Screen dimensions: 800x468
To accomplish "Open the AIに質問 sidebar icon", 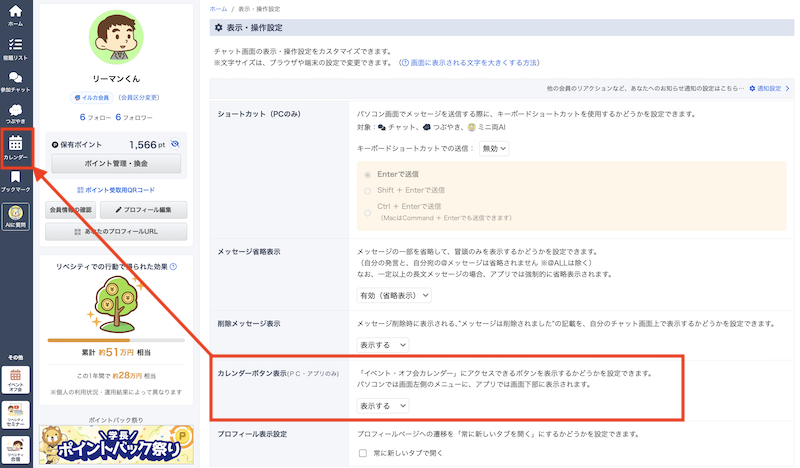I will click(16, 216).
